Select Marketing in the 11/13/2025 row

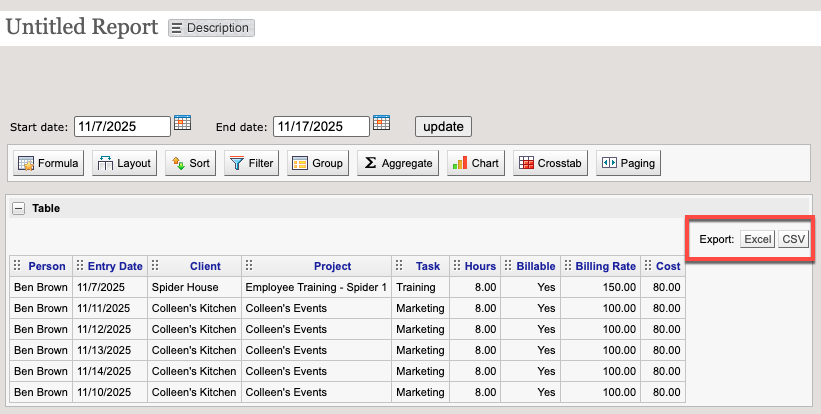(420, 350)
